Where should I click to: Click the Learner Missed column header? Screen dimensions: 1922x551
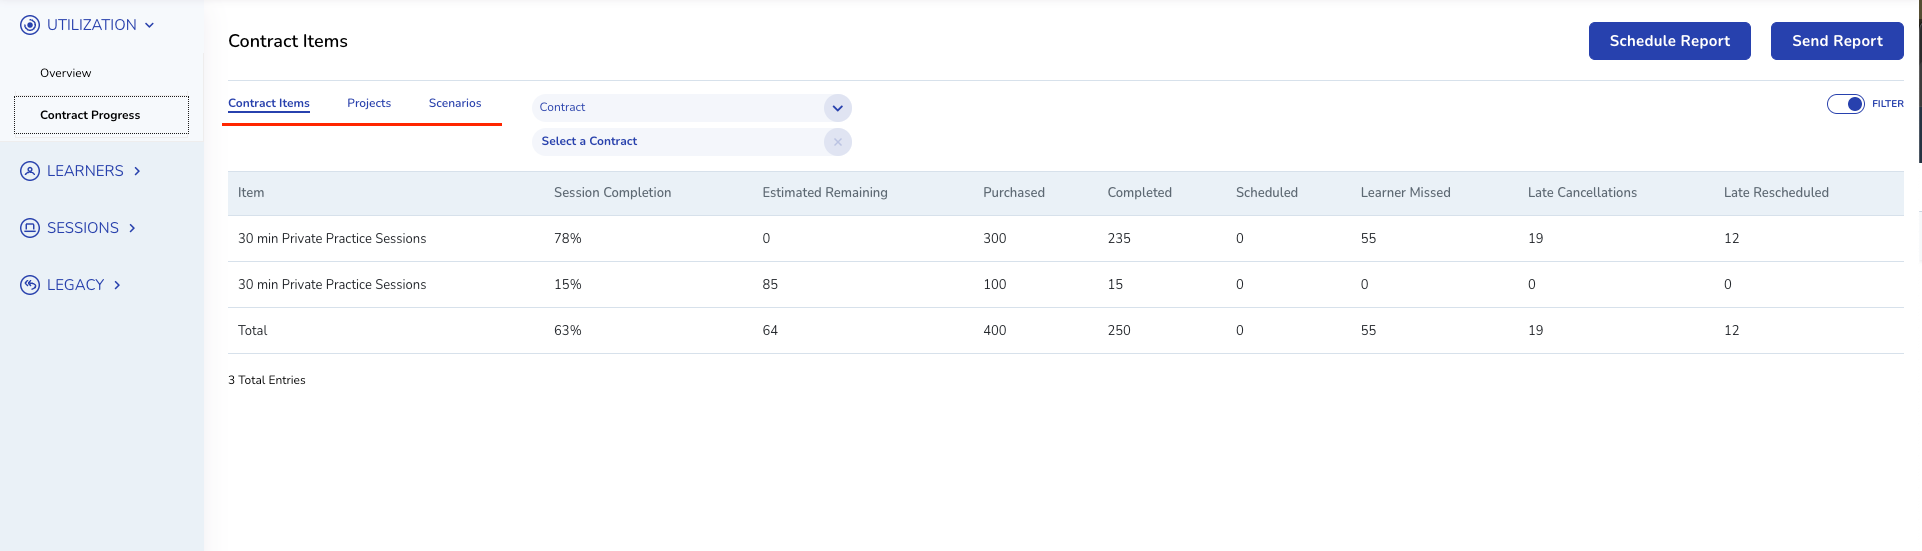(1405, 193)
